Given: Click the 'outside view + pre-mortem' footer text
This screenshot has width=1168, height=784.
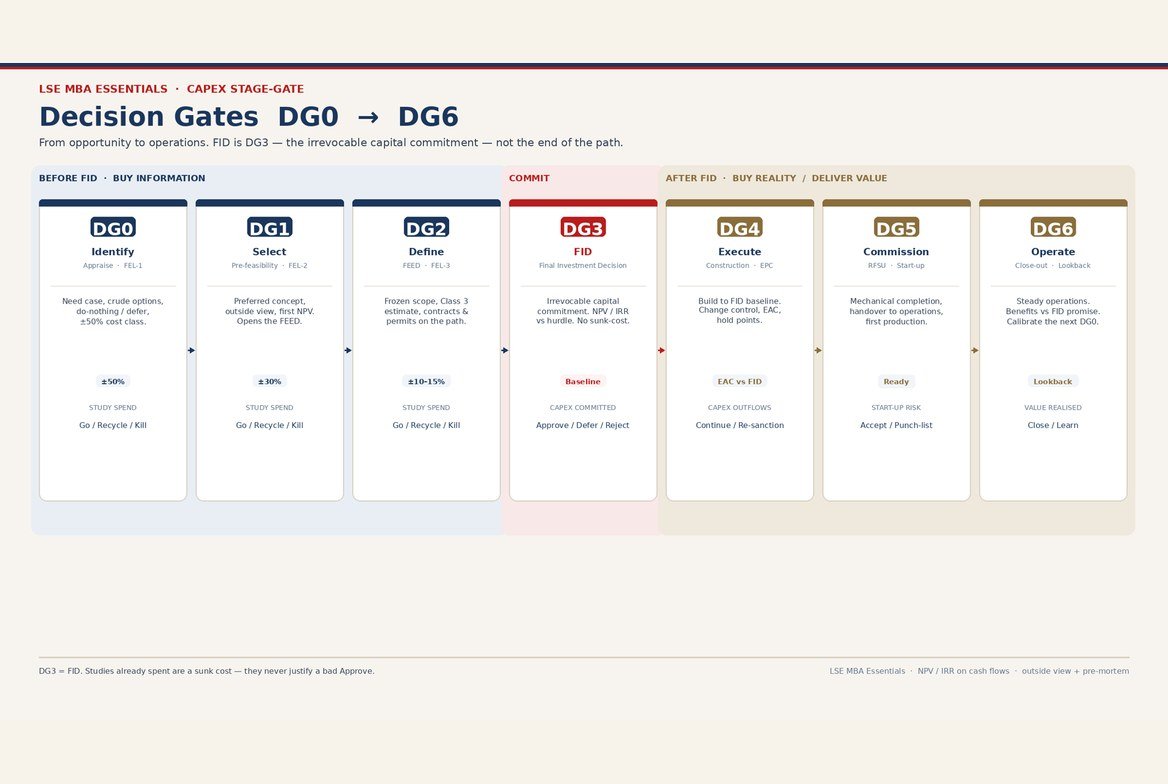Looking at the screenshot, I should point(1075,671).
